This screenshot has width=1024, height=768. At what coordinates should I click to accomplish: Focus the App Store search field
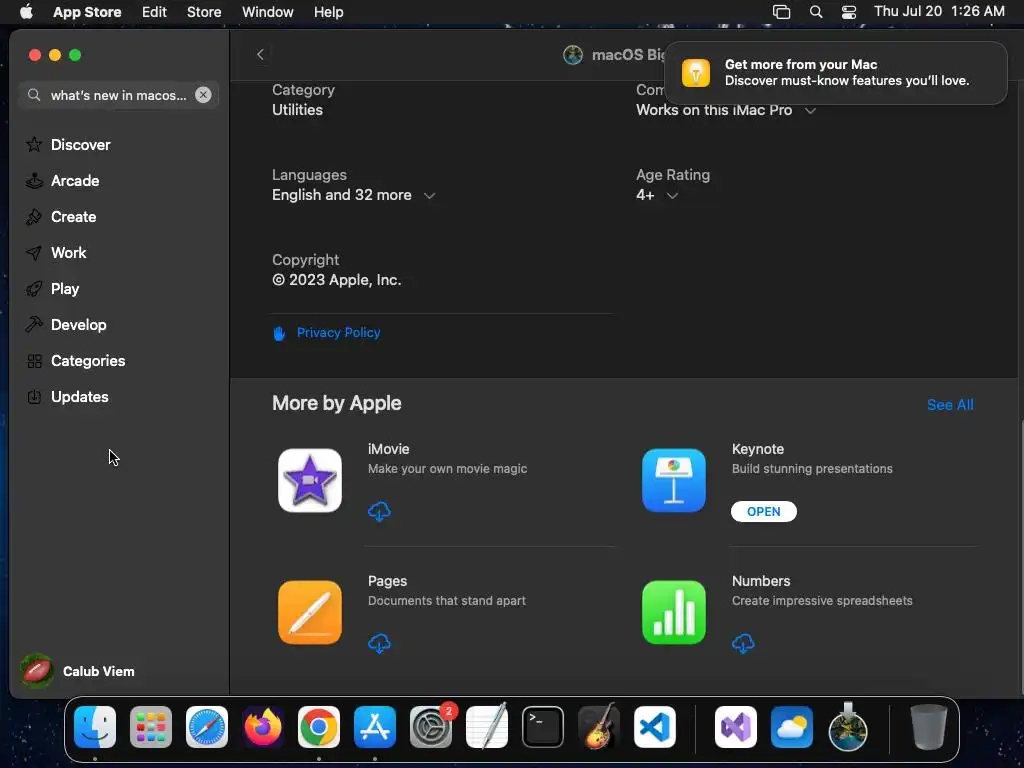118,95
